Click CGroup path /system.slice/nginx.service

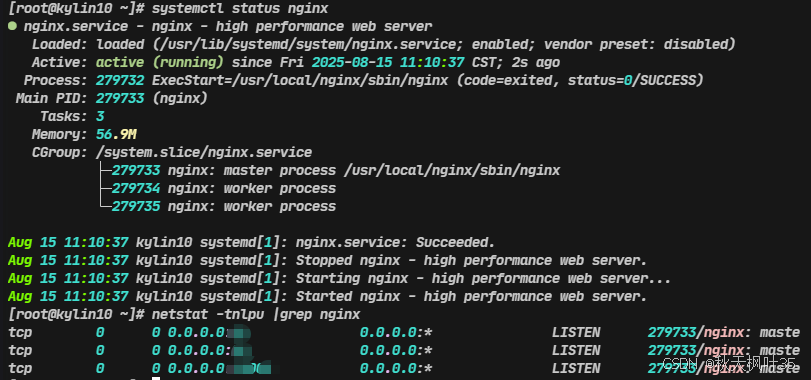click(204, 153)
